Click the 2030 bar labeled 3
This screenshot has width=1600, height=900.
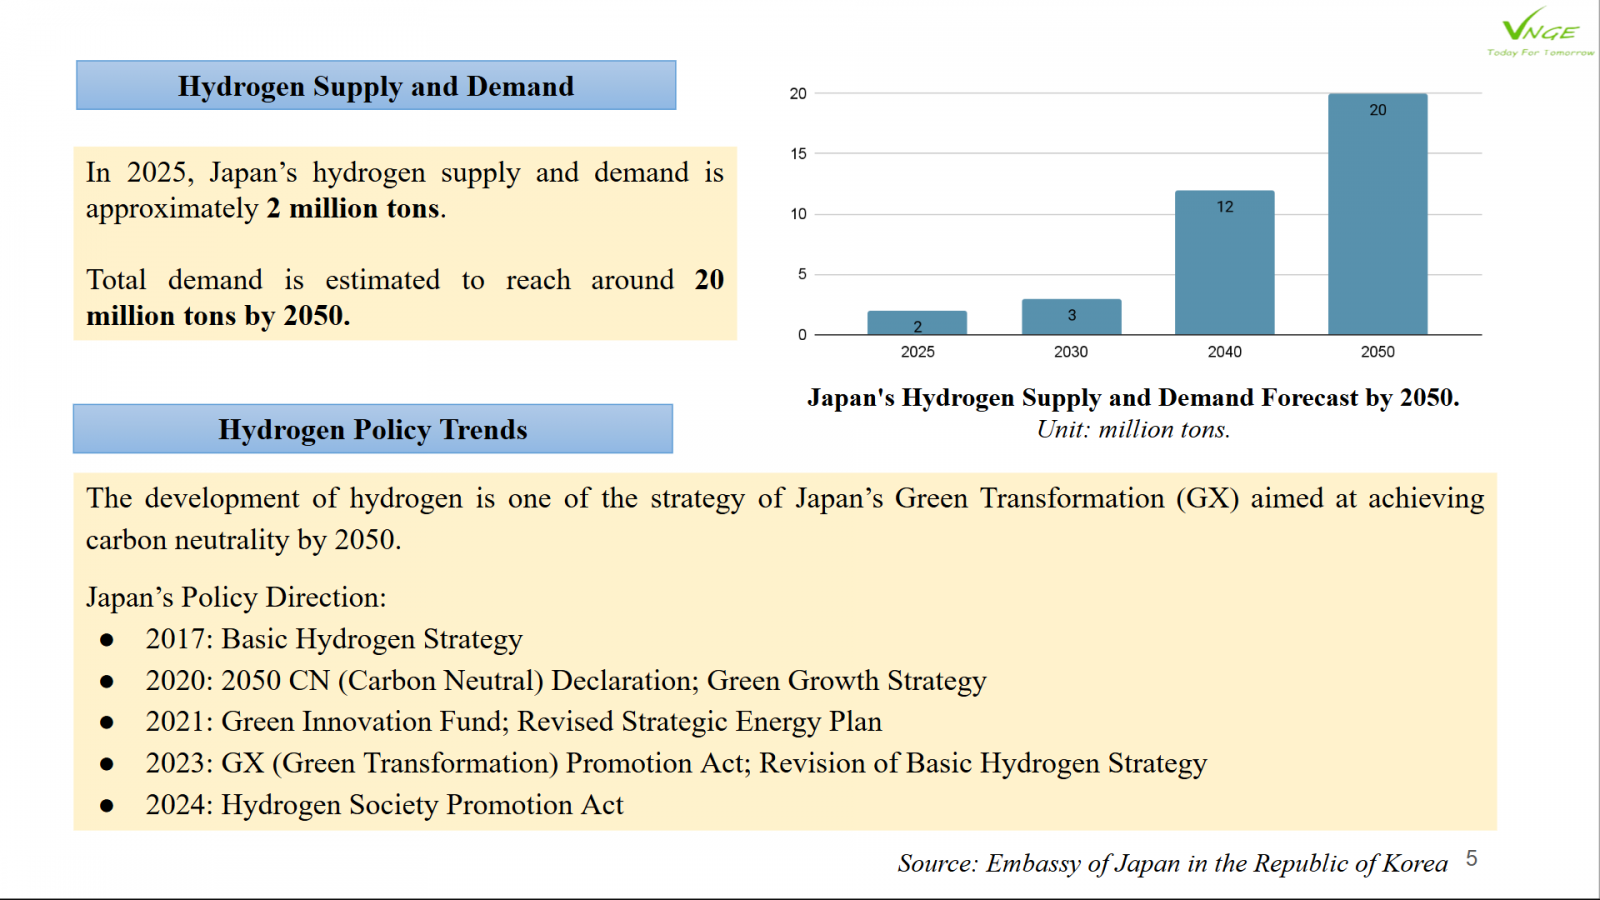click(x=1071, y=317)
